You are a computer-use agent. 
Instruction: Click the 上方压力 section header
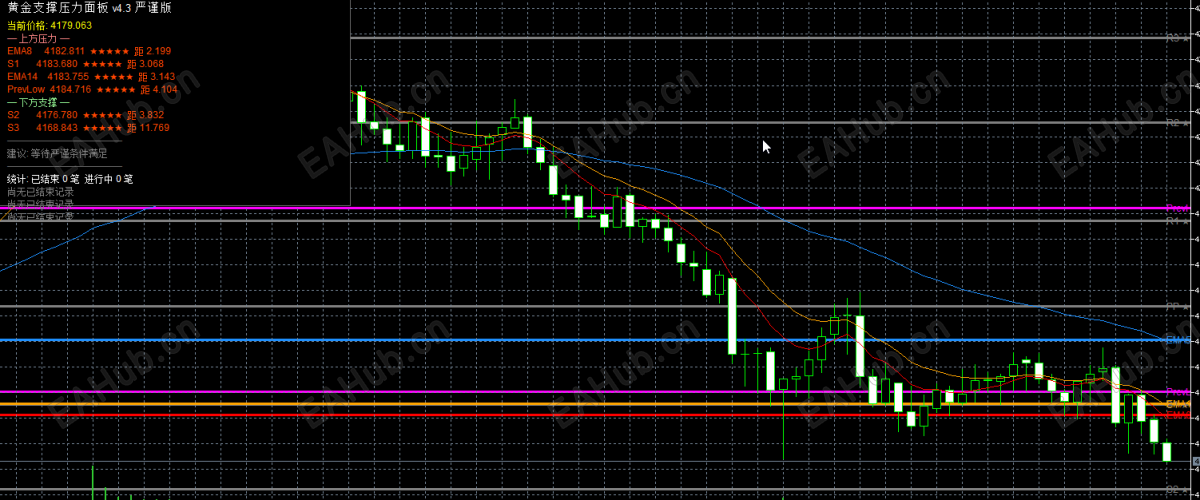pyautogui.click(x=38, y=38)
